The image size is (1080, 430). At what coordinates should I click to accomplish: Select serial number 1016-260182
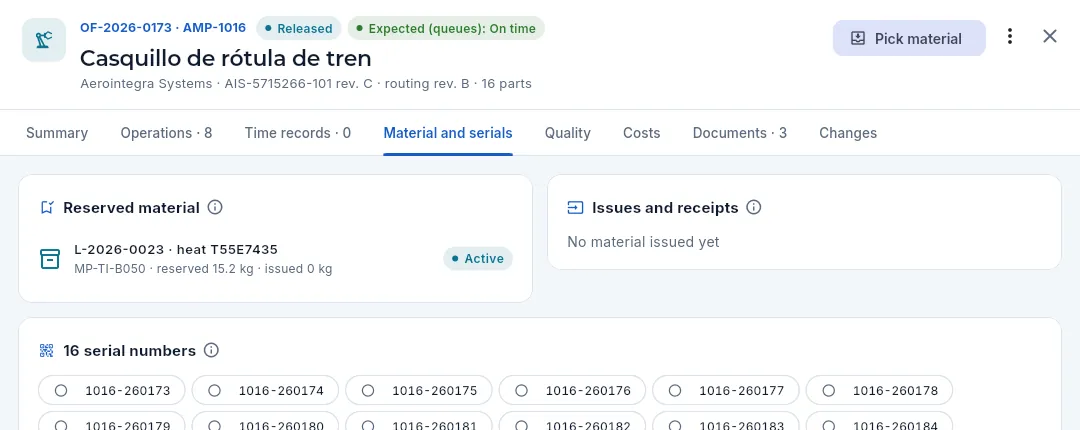point(572,421)
